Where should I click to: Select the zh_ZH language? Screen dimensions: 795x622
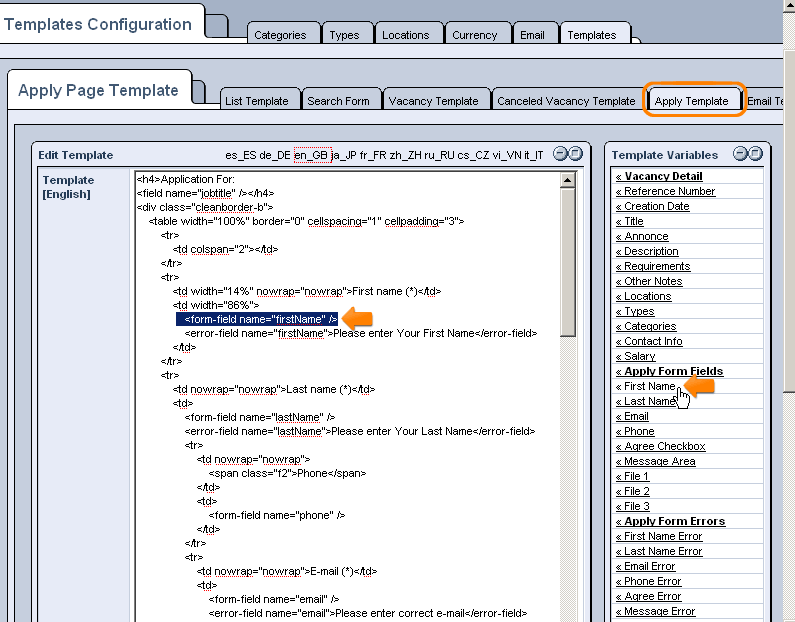(405, 155)
